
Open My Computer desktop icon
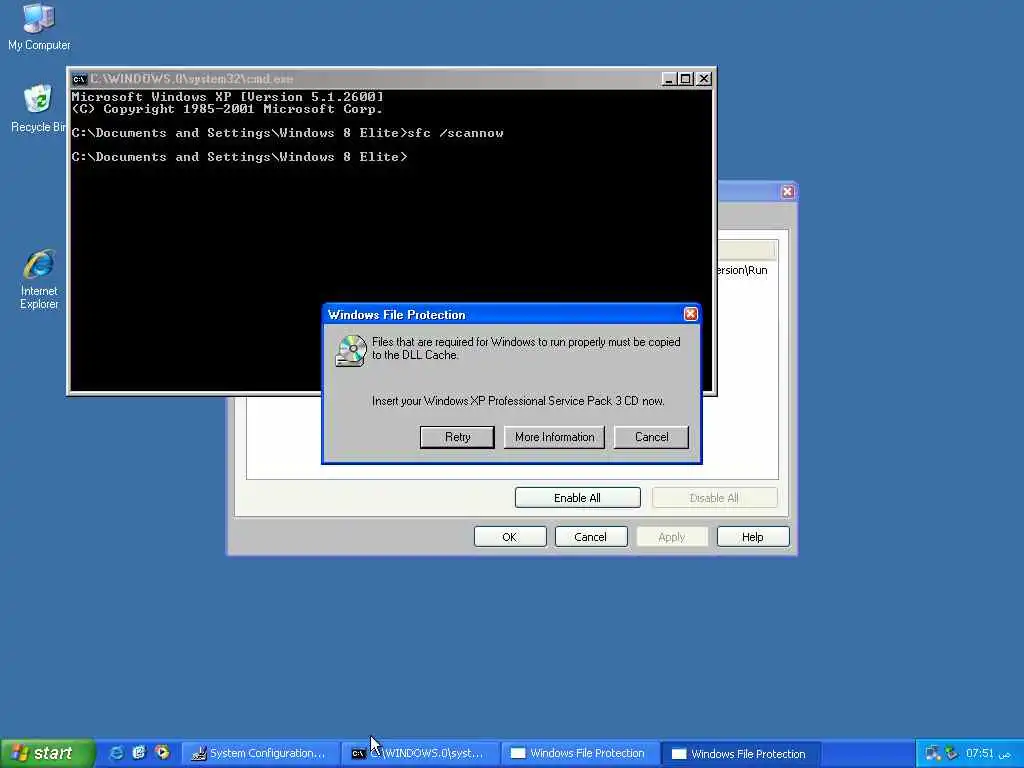point(39,26)
